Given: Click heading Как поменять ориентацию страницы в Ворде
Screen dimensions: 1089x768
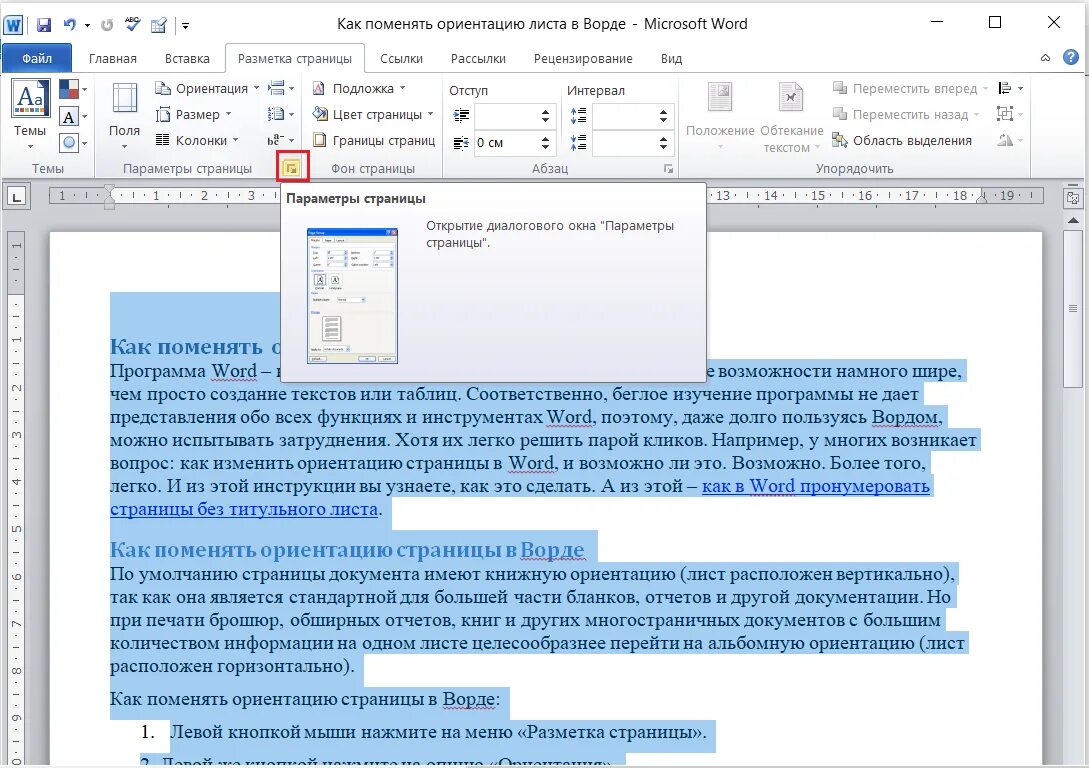Looking at the screenshot, I should pyautogui.click(x=347, y=549).
